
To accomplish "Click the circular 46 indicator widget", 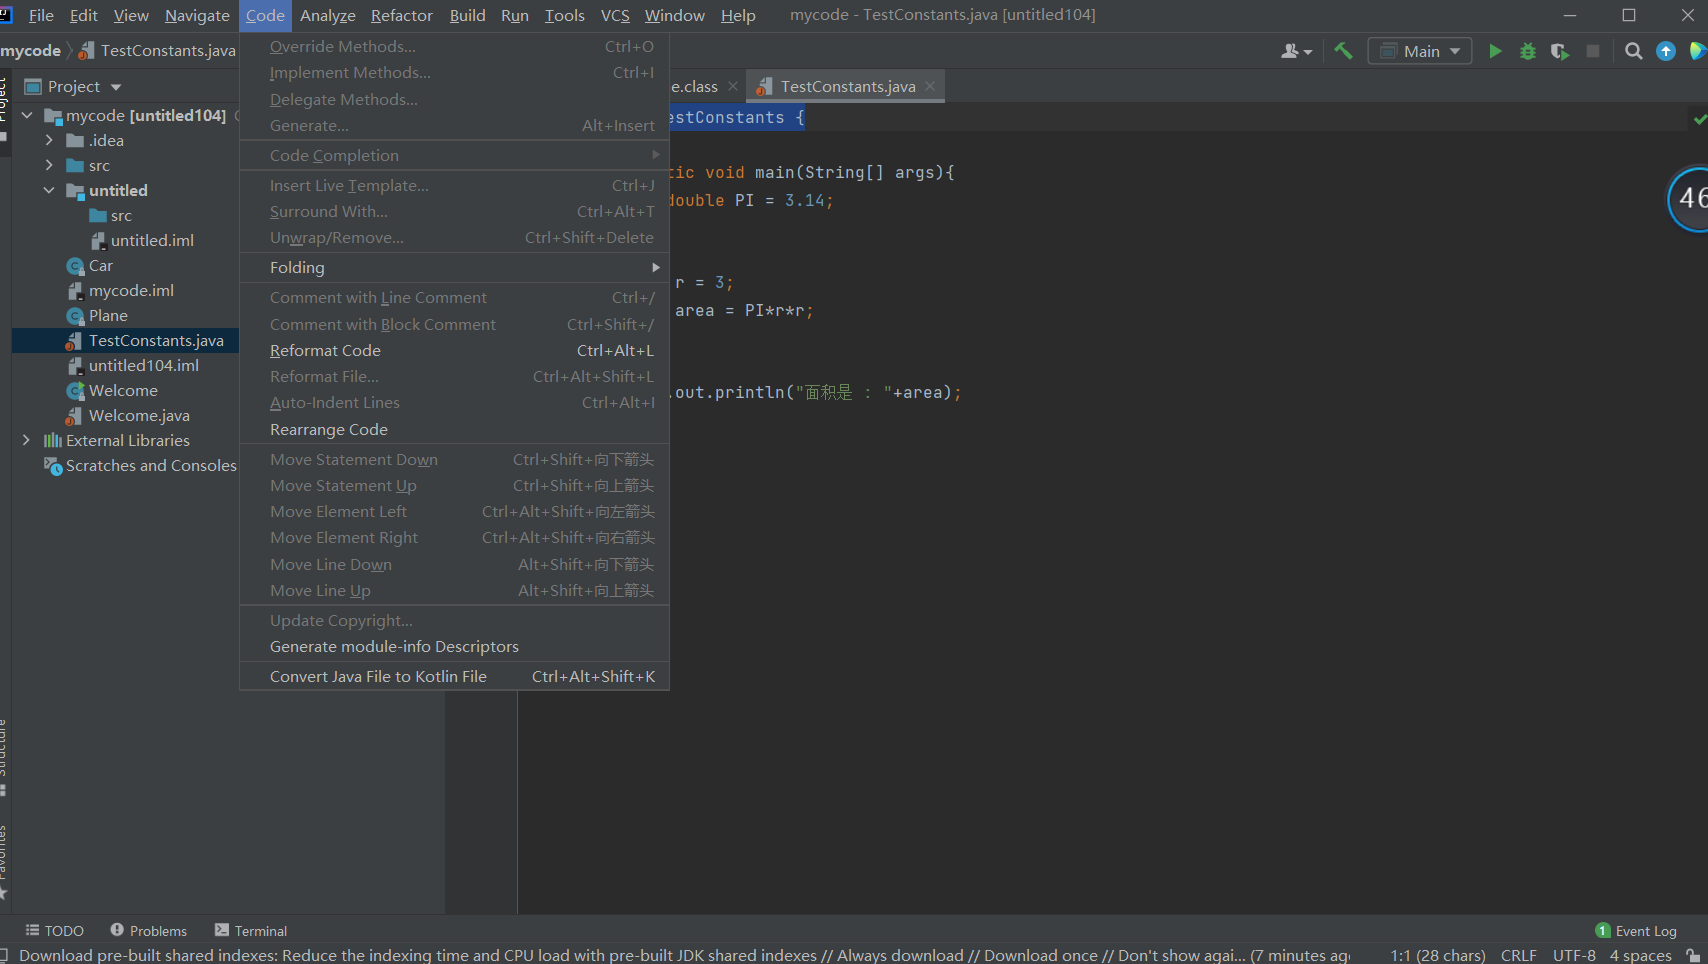I will tap(1688, 198).
